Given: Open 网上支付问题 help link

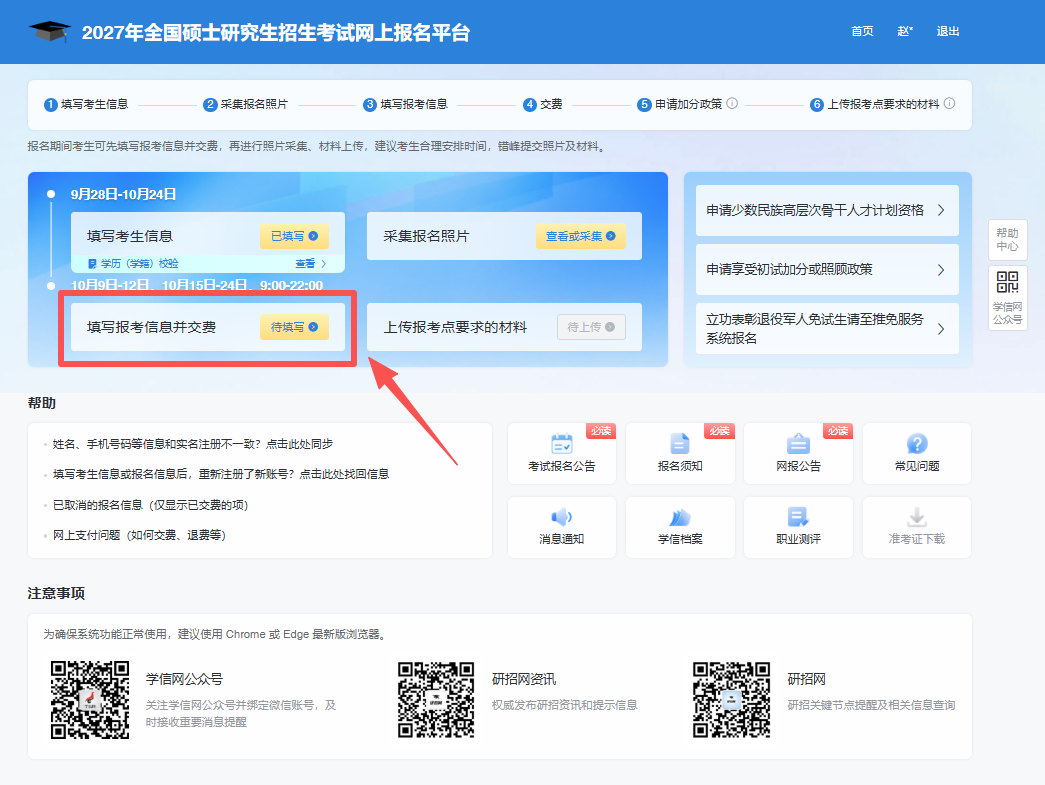Looking at the screenshot, I should click(139, 535).
